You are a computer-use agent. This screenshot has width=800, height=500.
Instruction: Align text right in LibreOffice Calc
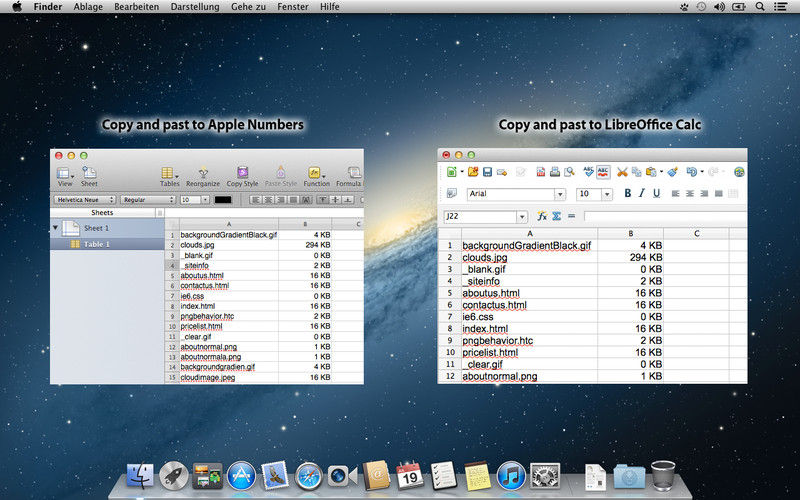pos(705,193)
